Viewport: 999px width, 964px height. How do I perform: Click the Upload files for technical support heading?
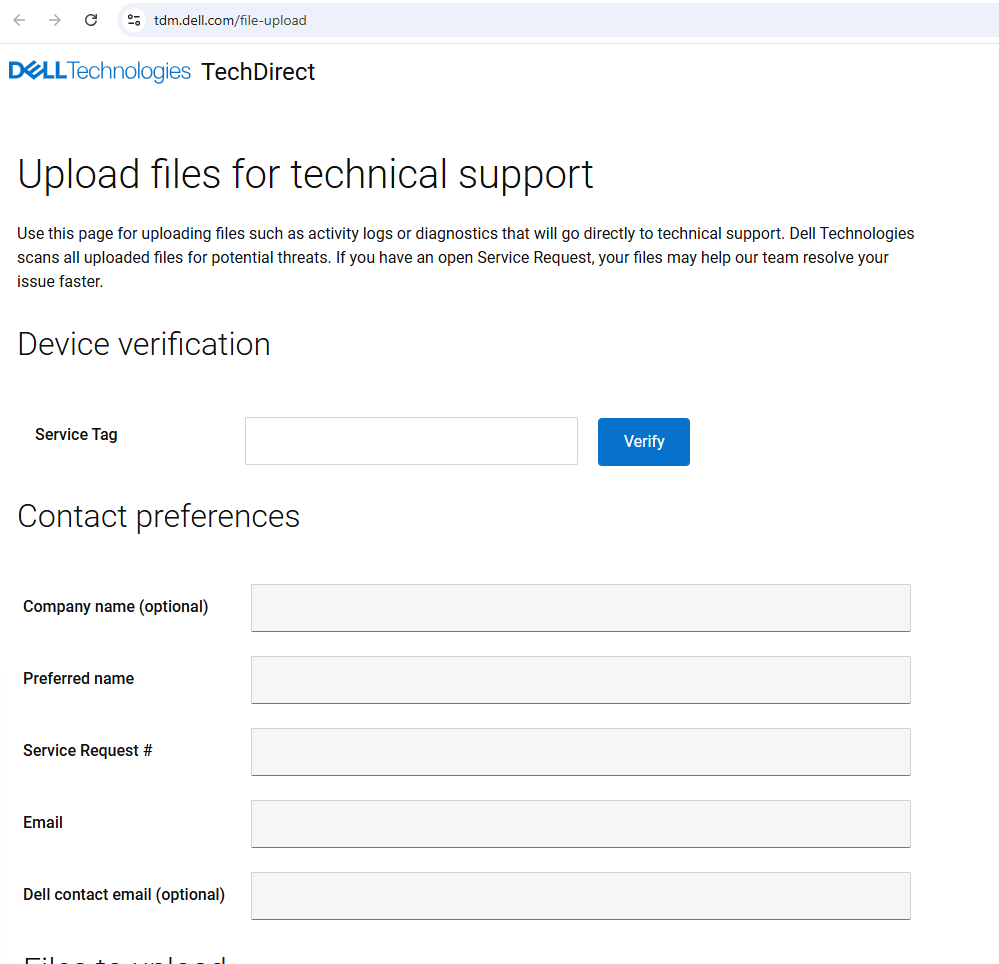coord(305,175)
